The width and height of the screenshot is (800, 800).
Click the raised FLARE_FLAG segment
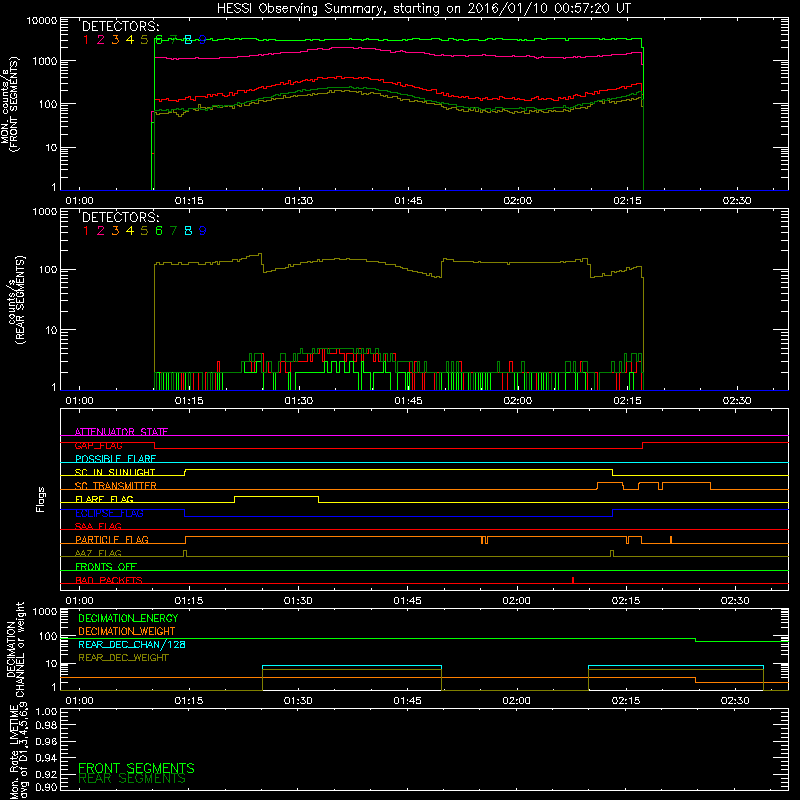276,496
